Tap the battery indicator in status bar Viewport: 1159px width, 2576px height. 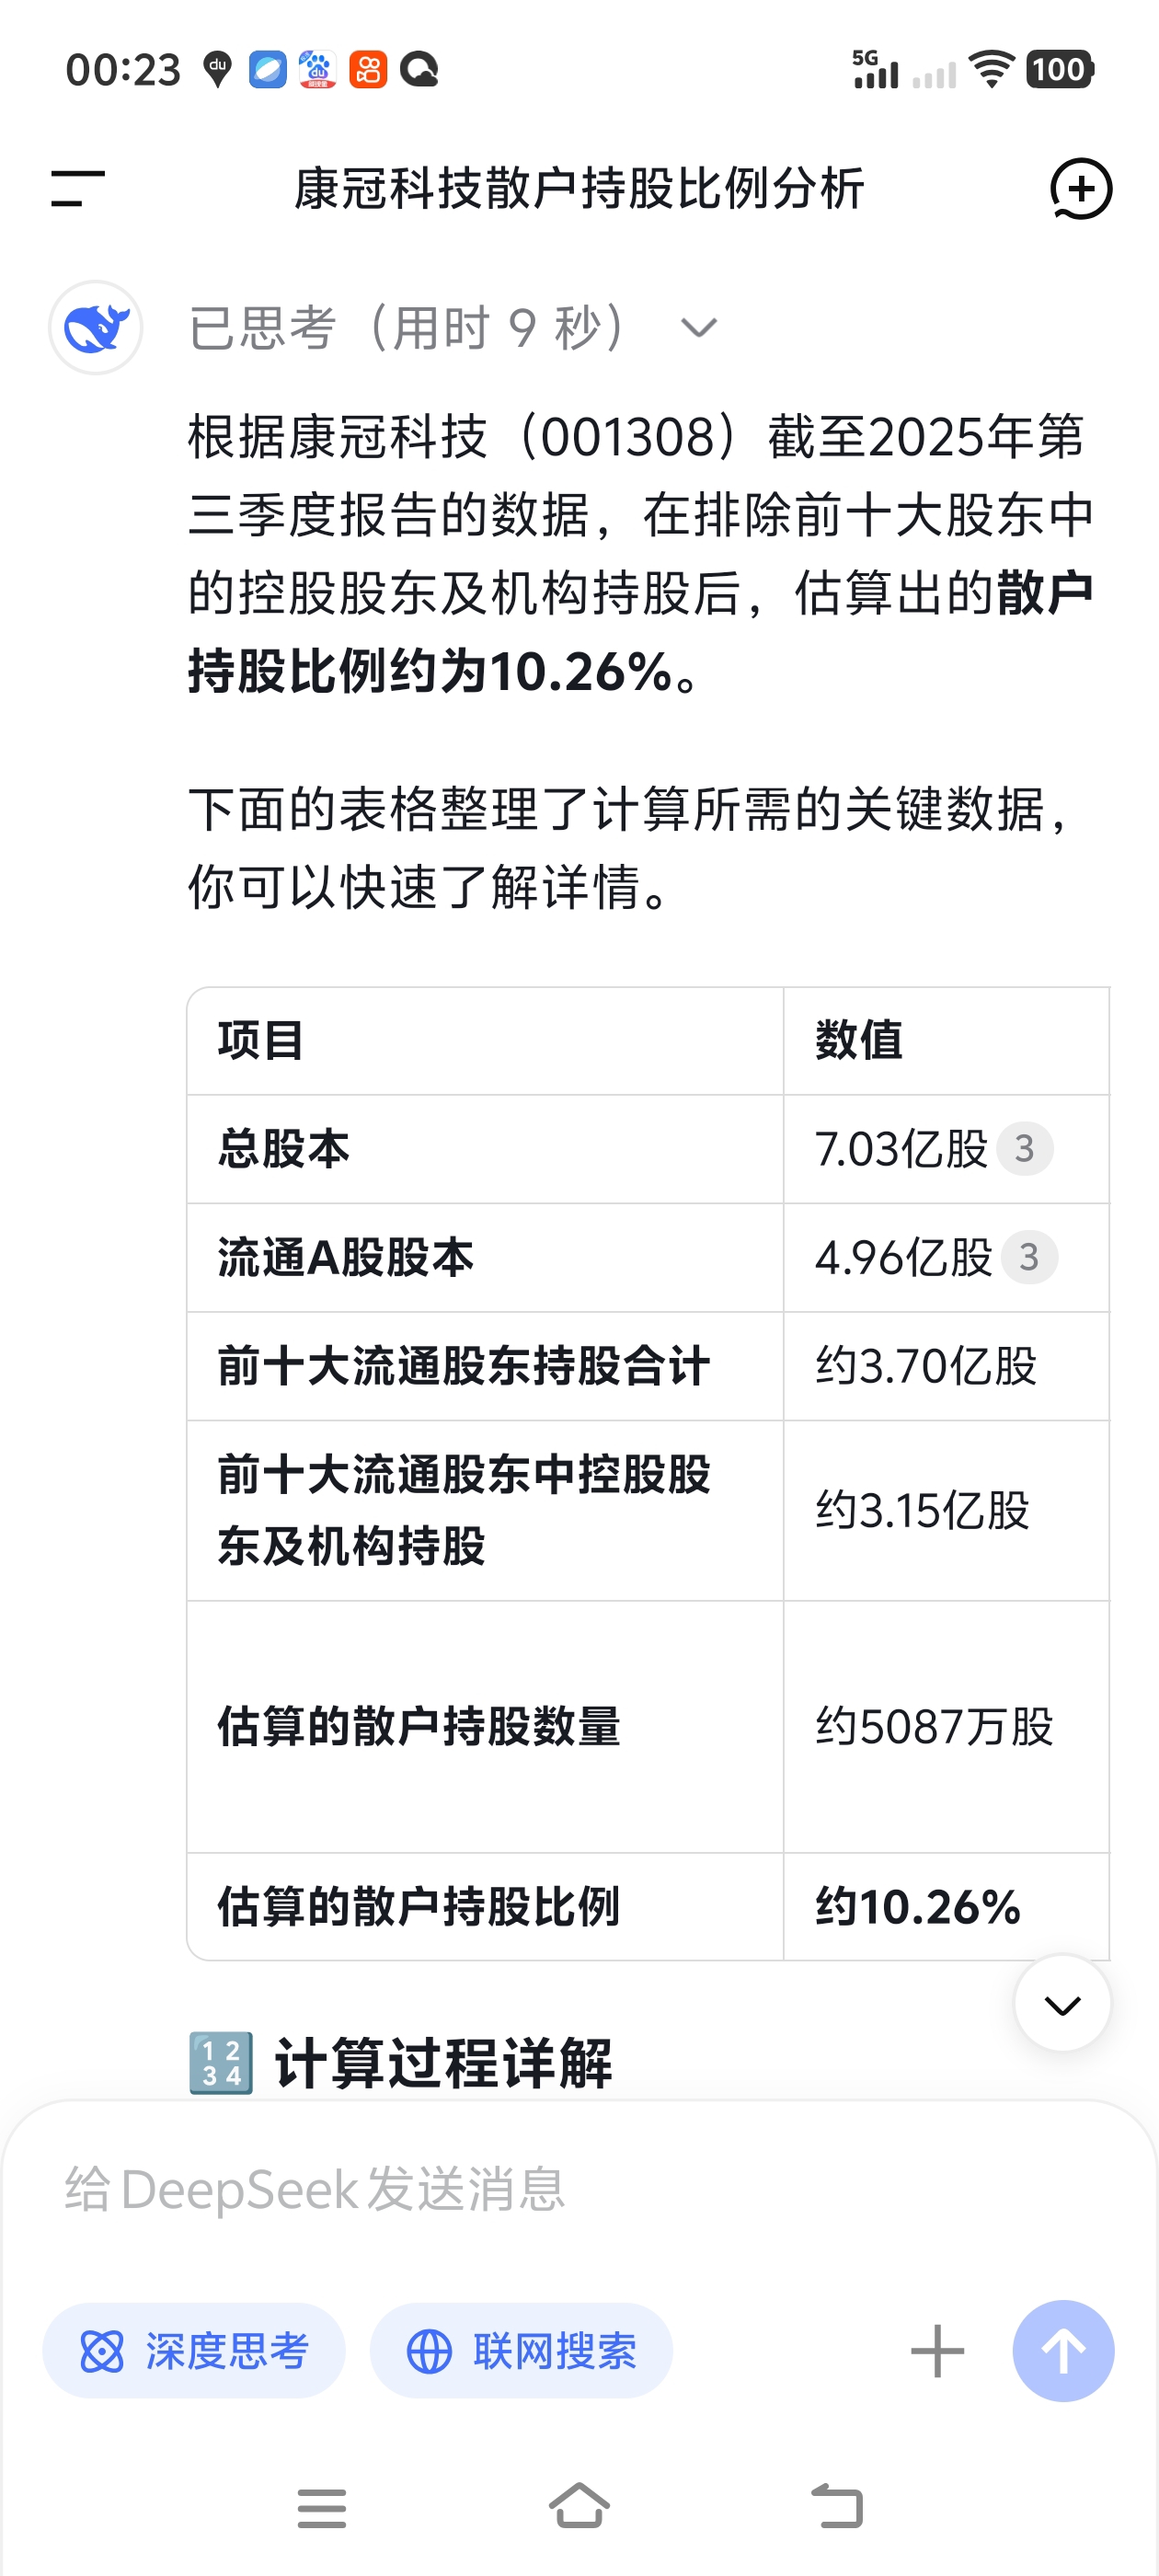coord(1059,70)
